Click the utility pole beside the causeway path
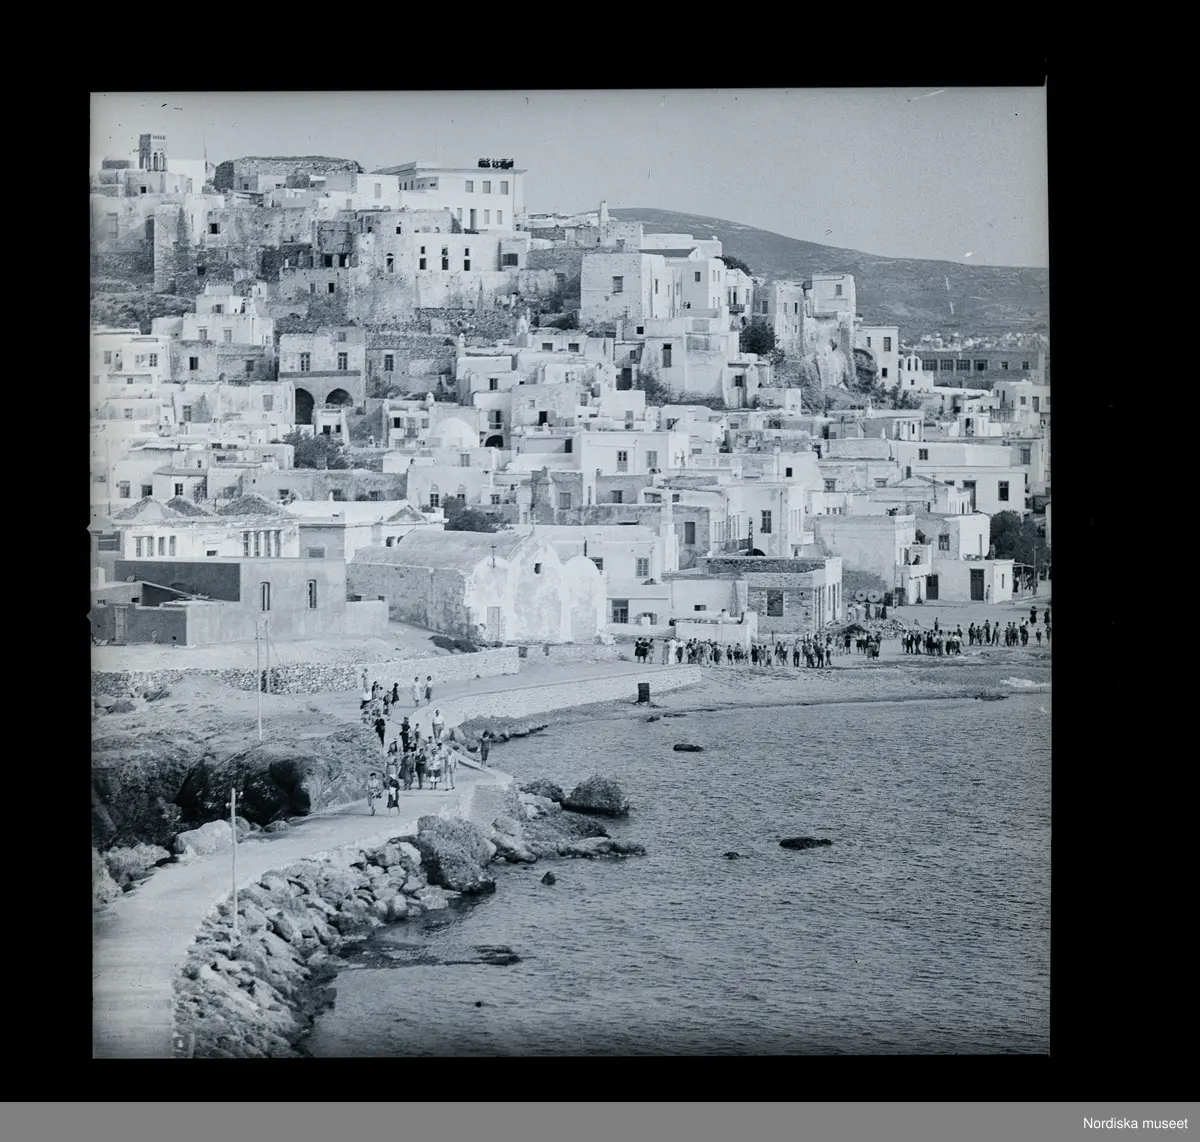The height and width of the screenshot is (1142, 1200). [234, 860]
